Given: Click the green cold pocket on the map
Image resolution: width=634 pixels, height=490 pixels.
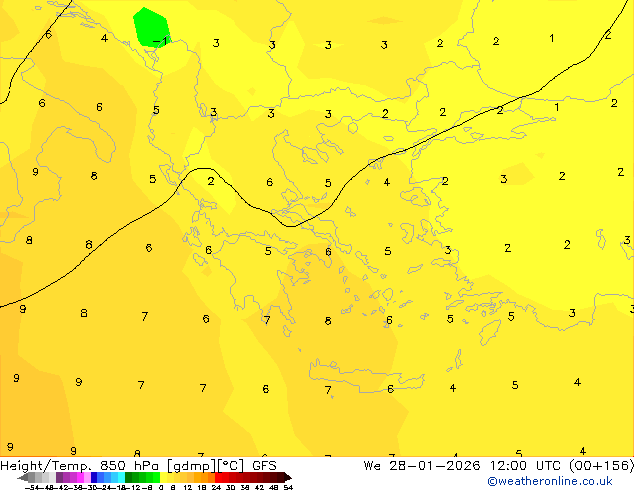Looking at the screenshot, I should point(152,27).
